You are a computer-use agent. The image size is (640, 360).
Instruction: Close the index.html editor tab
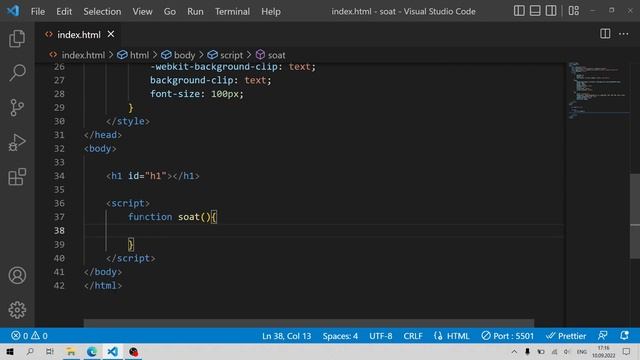tap(111, 34)
